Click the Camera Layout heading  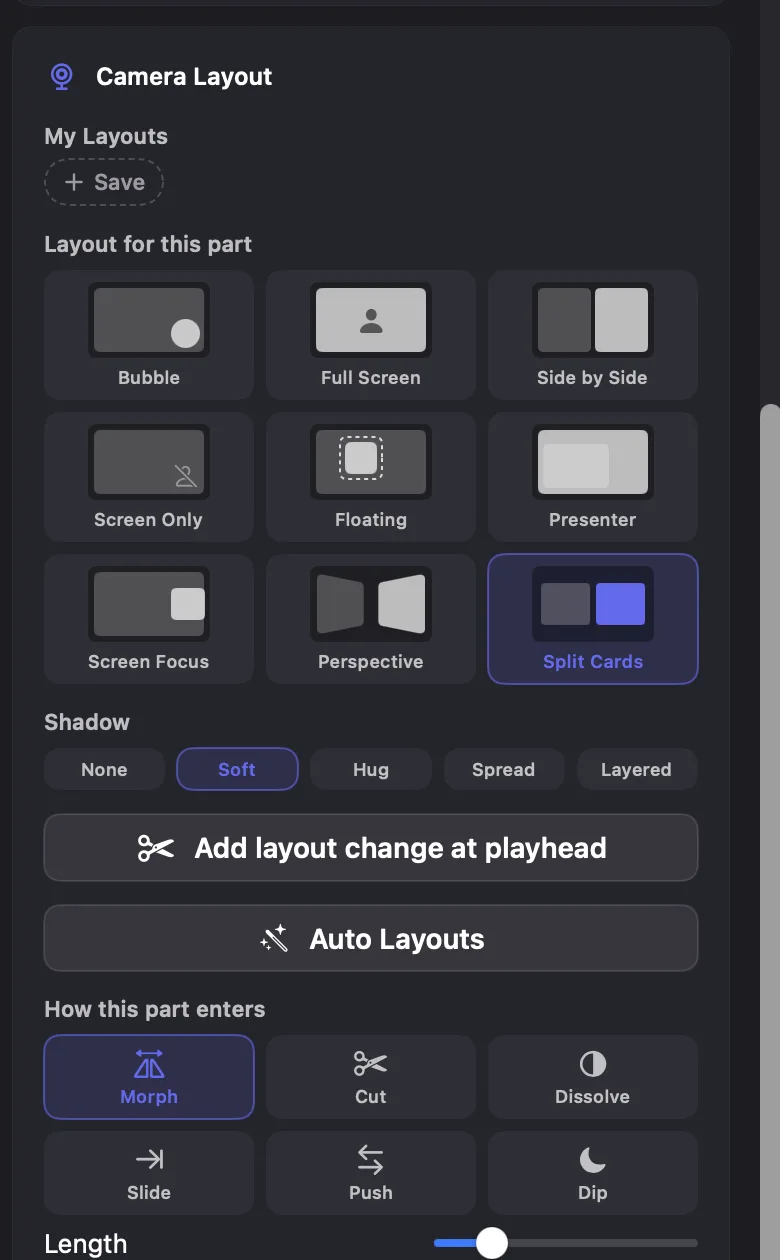tap(184, 77)
